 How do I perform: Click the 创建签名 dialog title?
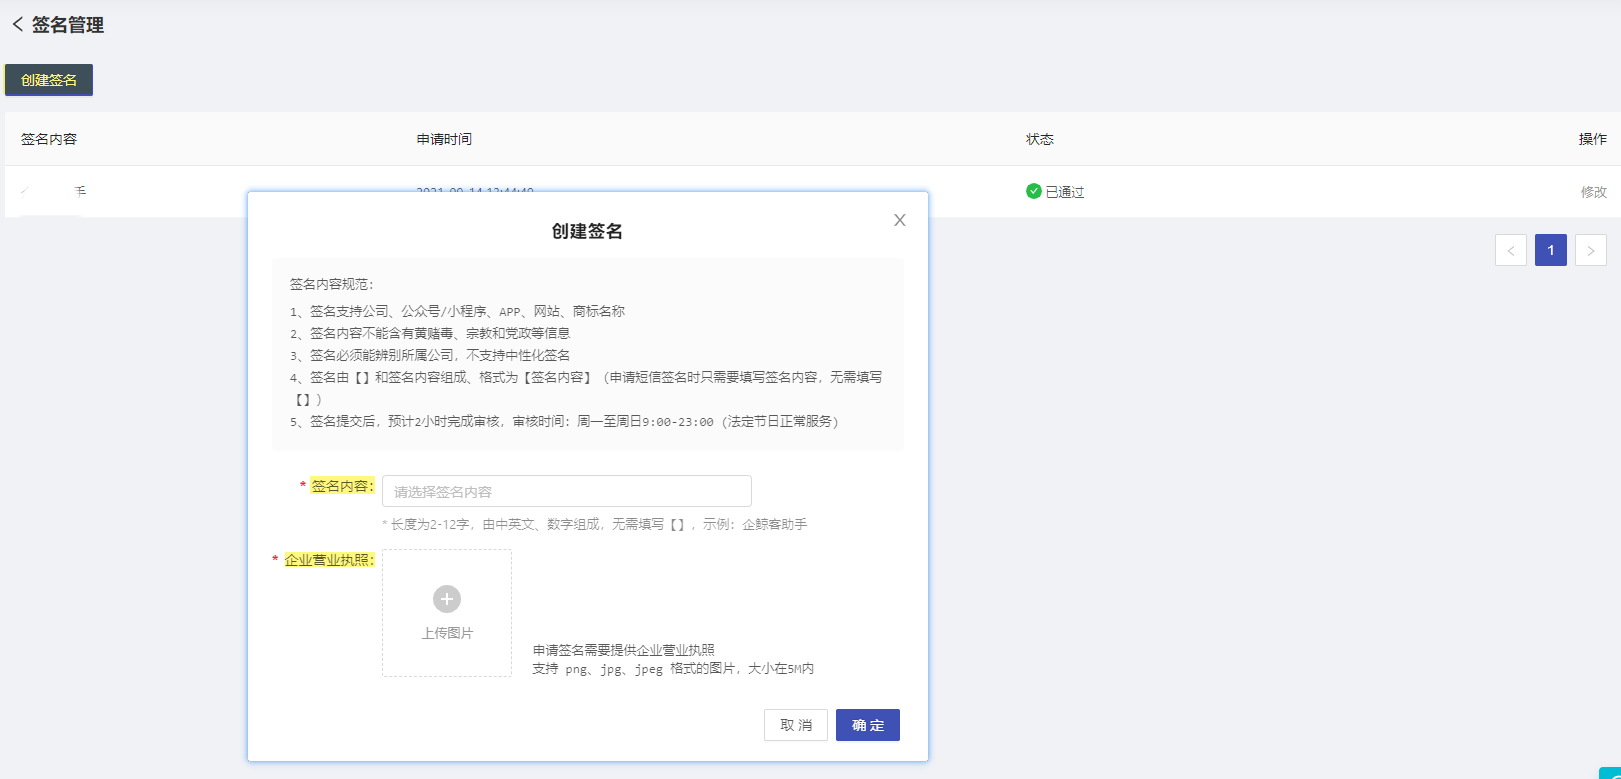(587, 231)
